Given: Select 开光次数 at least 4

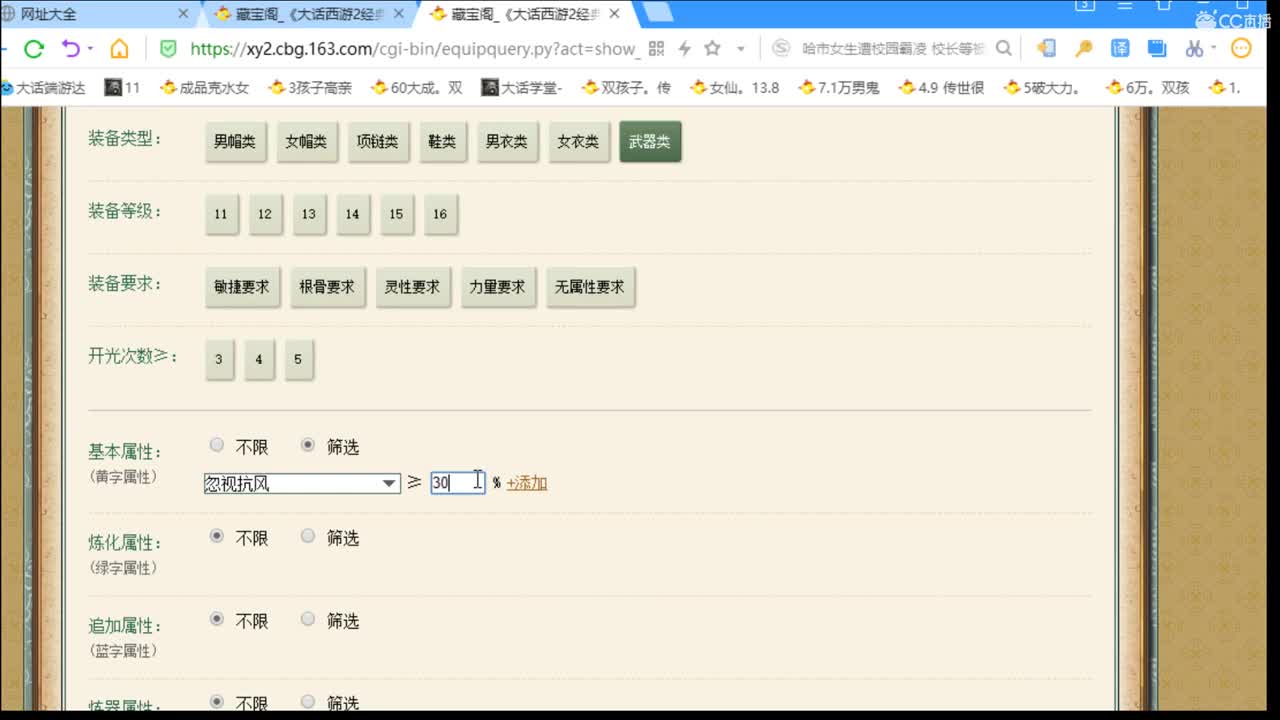Looking at the screenshot, I should (x=258, y=359).
